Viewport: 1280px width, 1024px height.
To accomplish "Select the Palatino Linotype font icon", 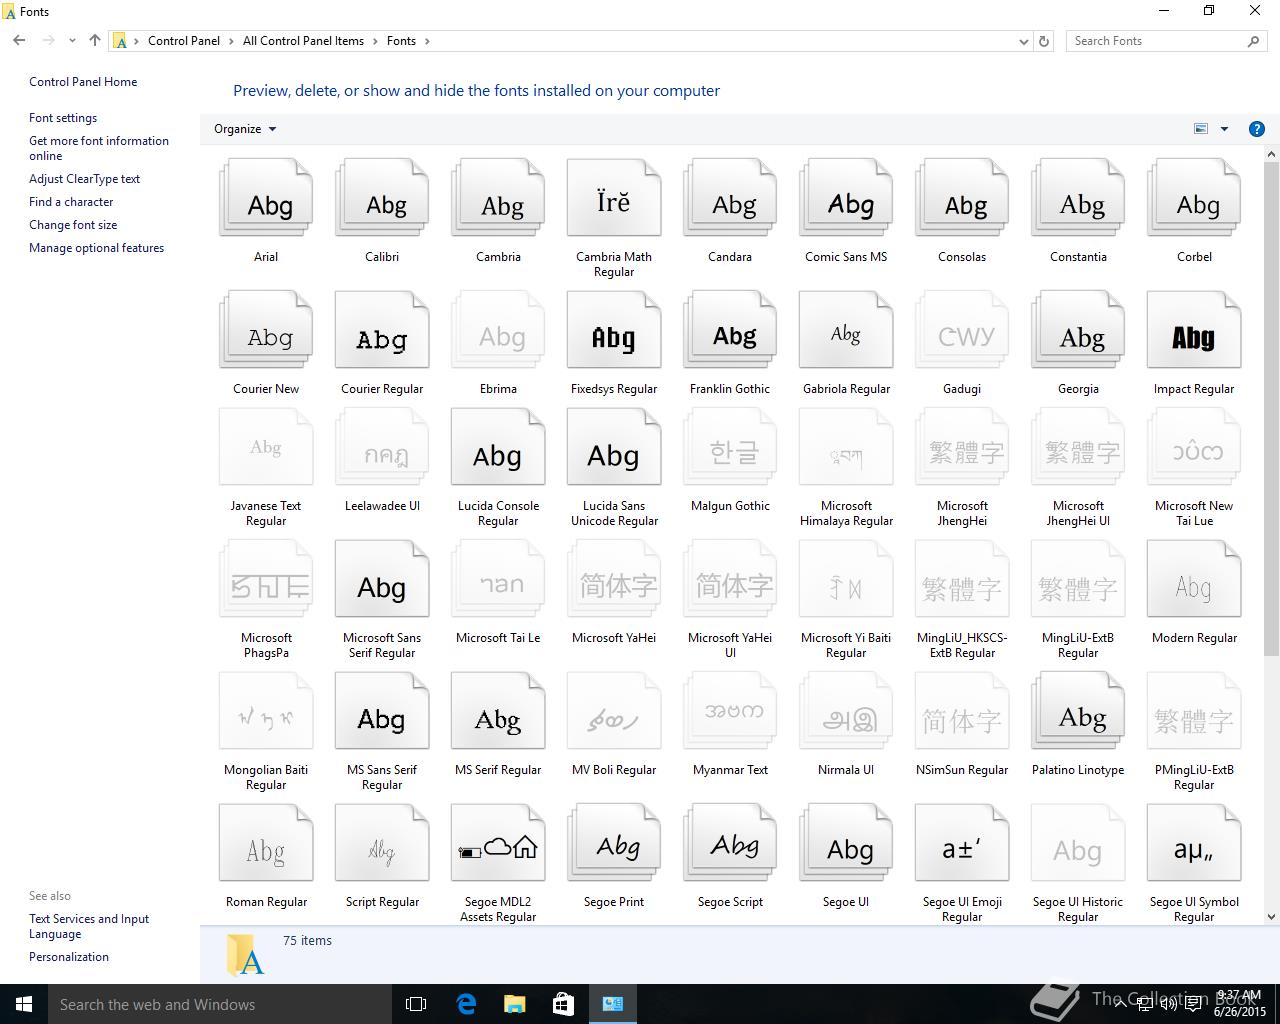I will (1078, 712).
